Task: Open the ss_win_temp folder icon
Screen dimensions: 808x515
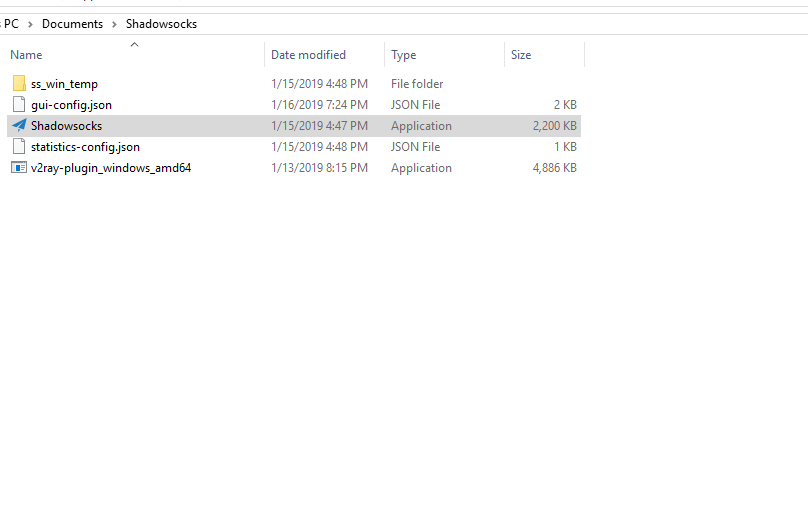Action: (19, 84)
